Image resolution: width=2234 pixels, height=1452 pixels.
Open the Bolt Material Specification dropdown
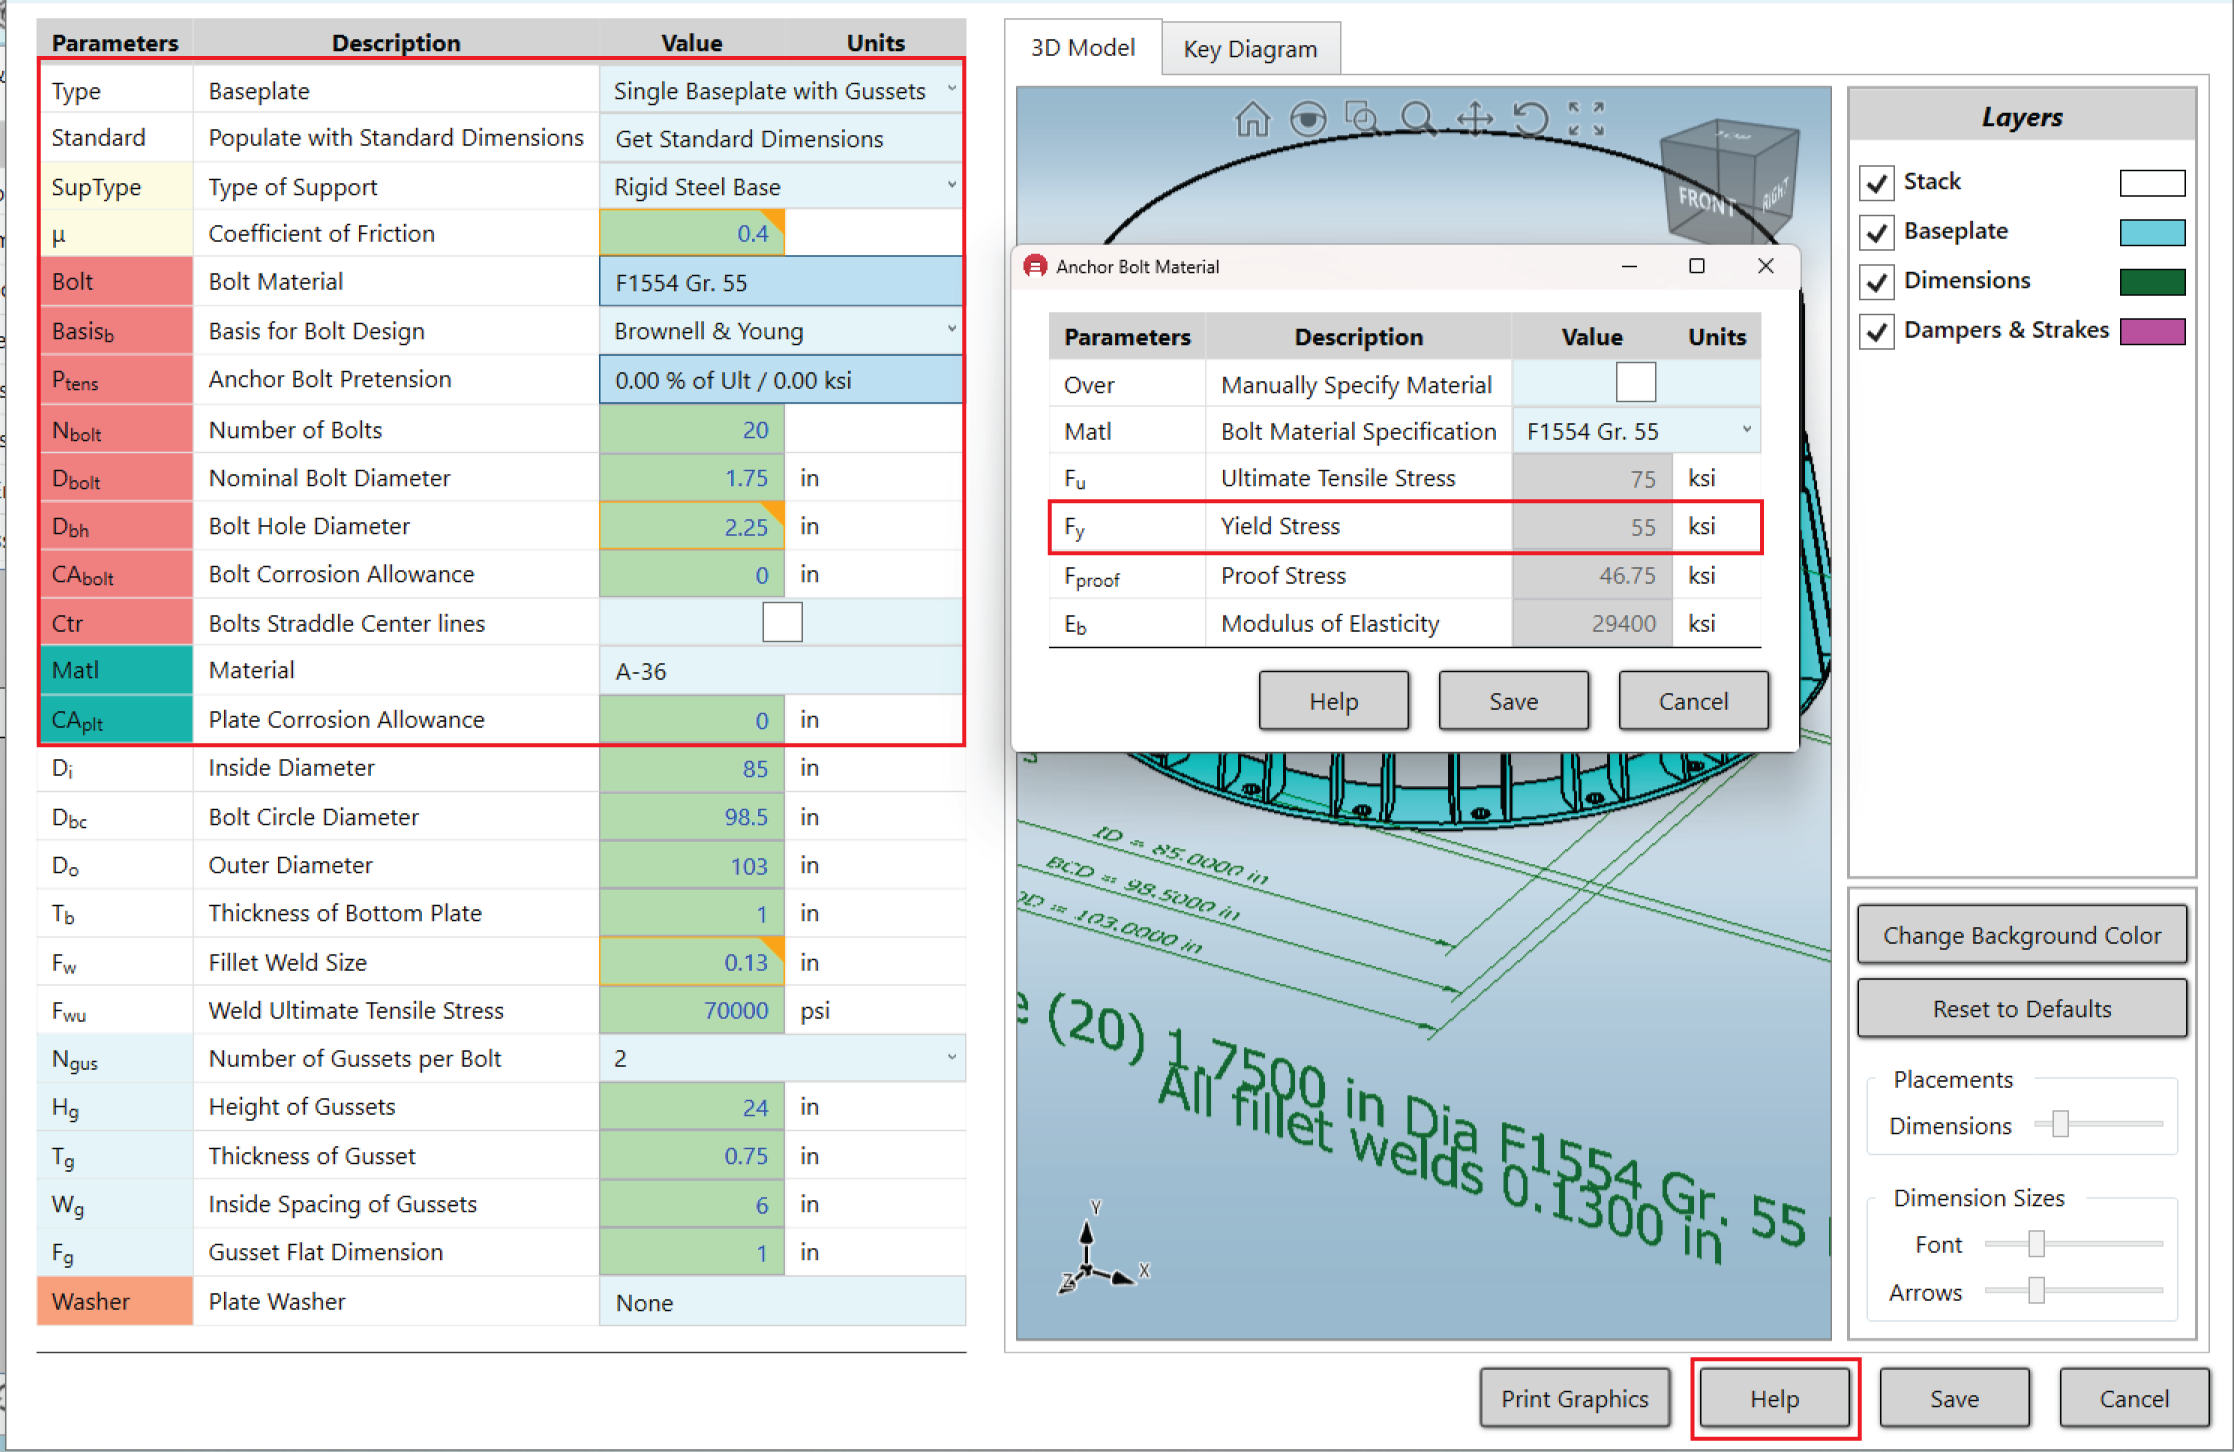[1745, 431]
